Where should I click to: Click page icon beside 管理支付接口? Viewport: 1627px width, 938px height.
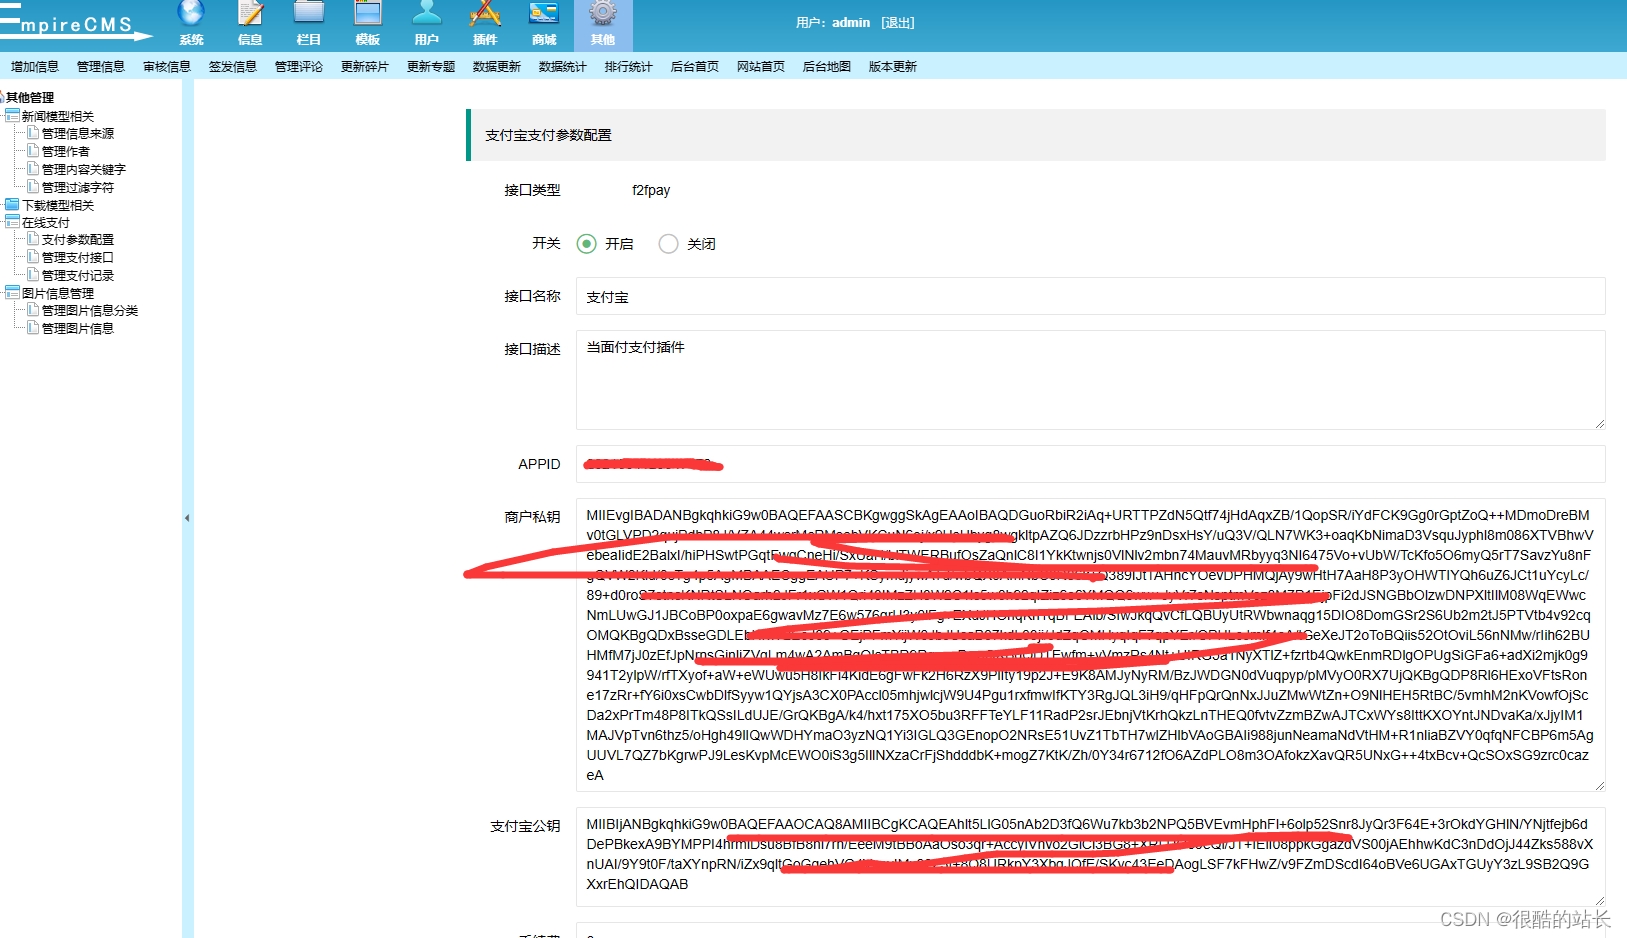pos(33,257)
